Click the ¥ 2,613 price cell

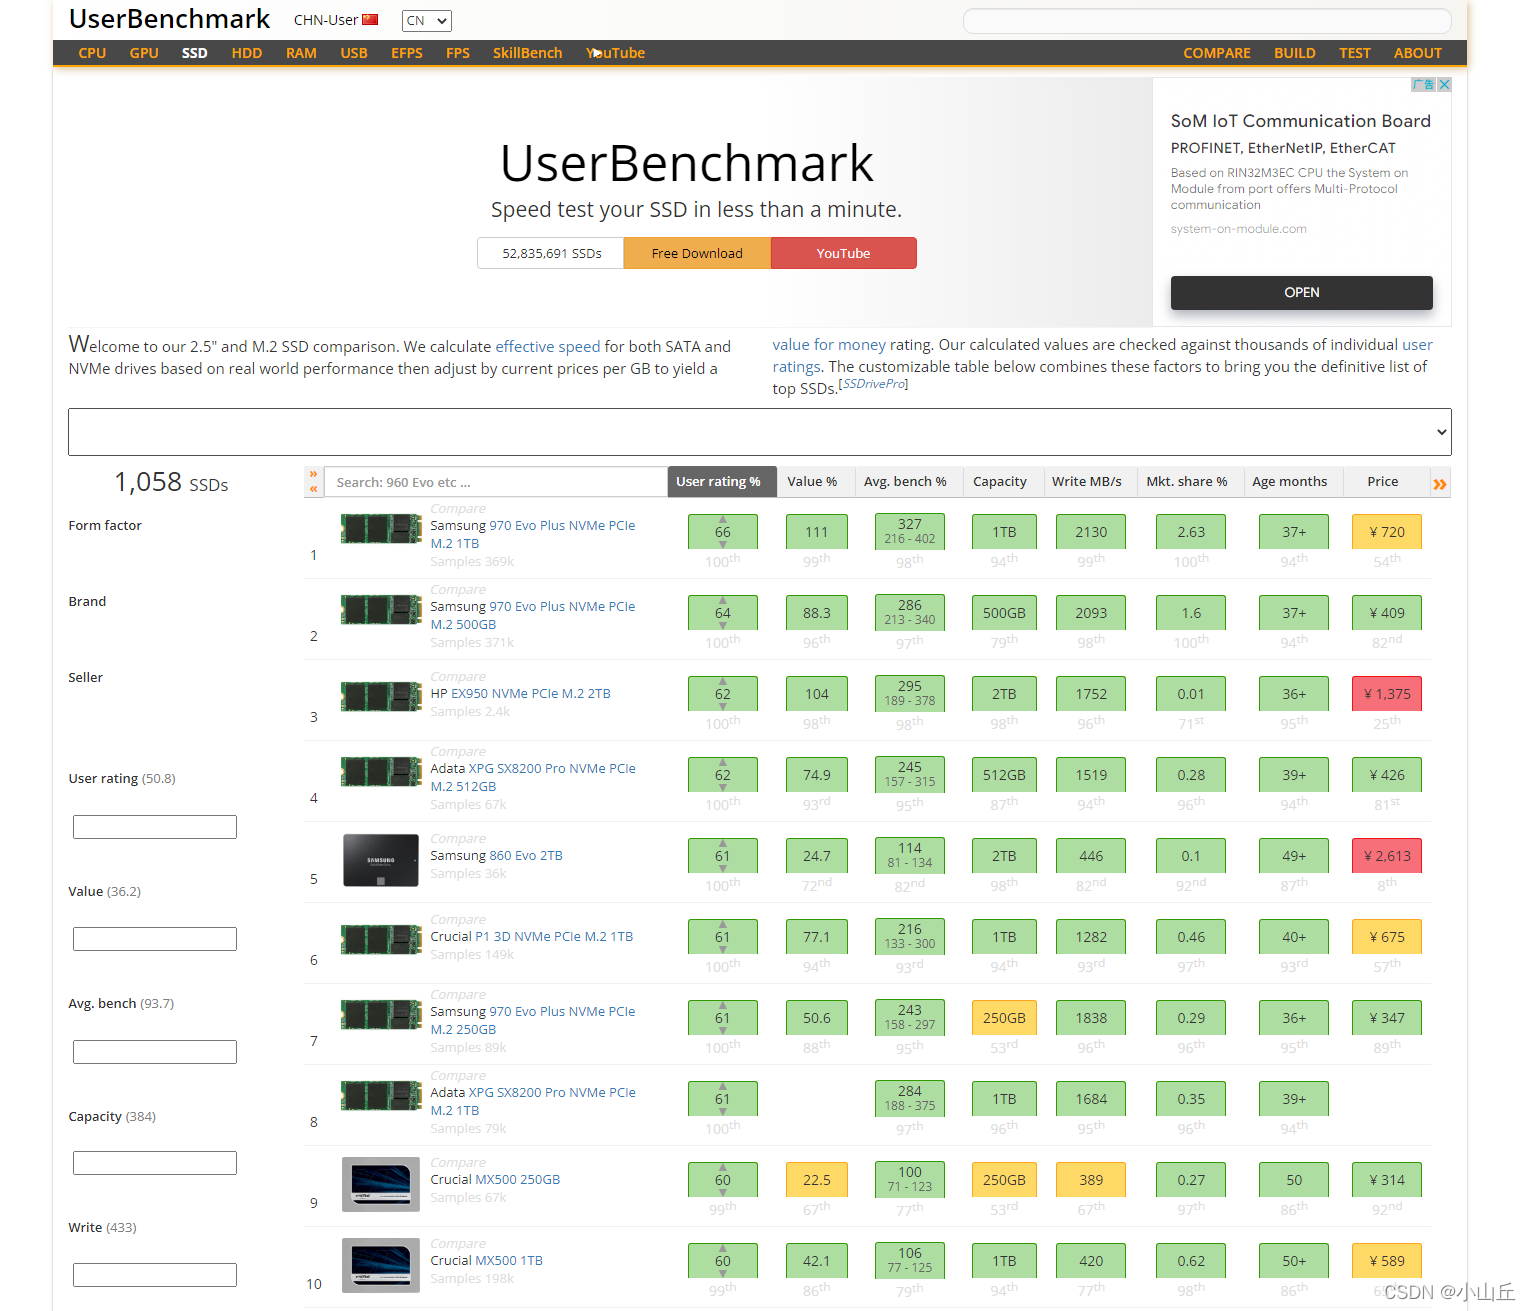[x=1386, y=856]
